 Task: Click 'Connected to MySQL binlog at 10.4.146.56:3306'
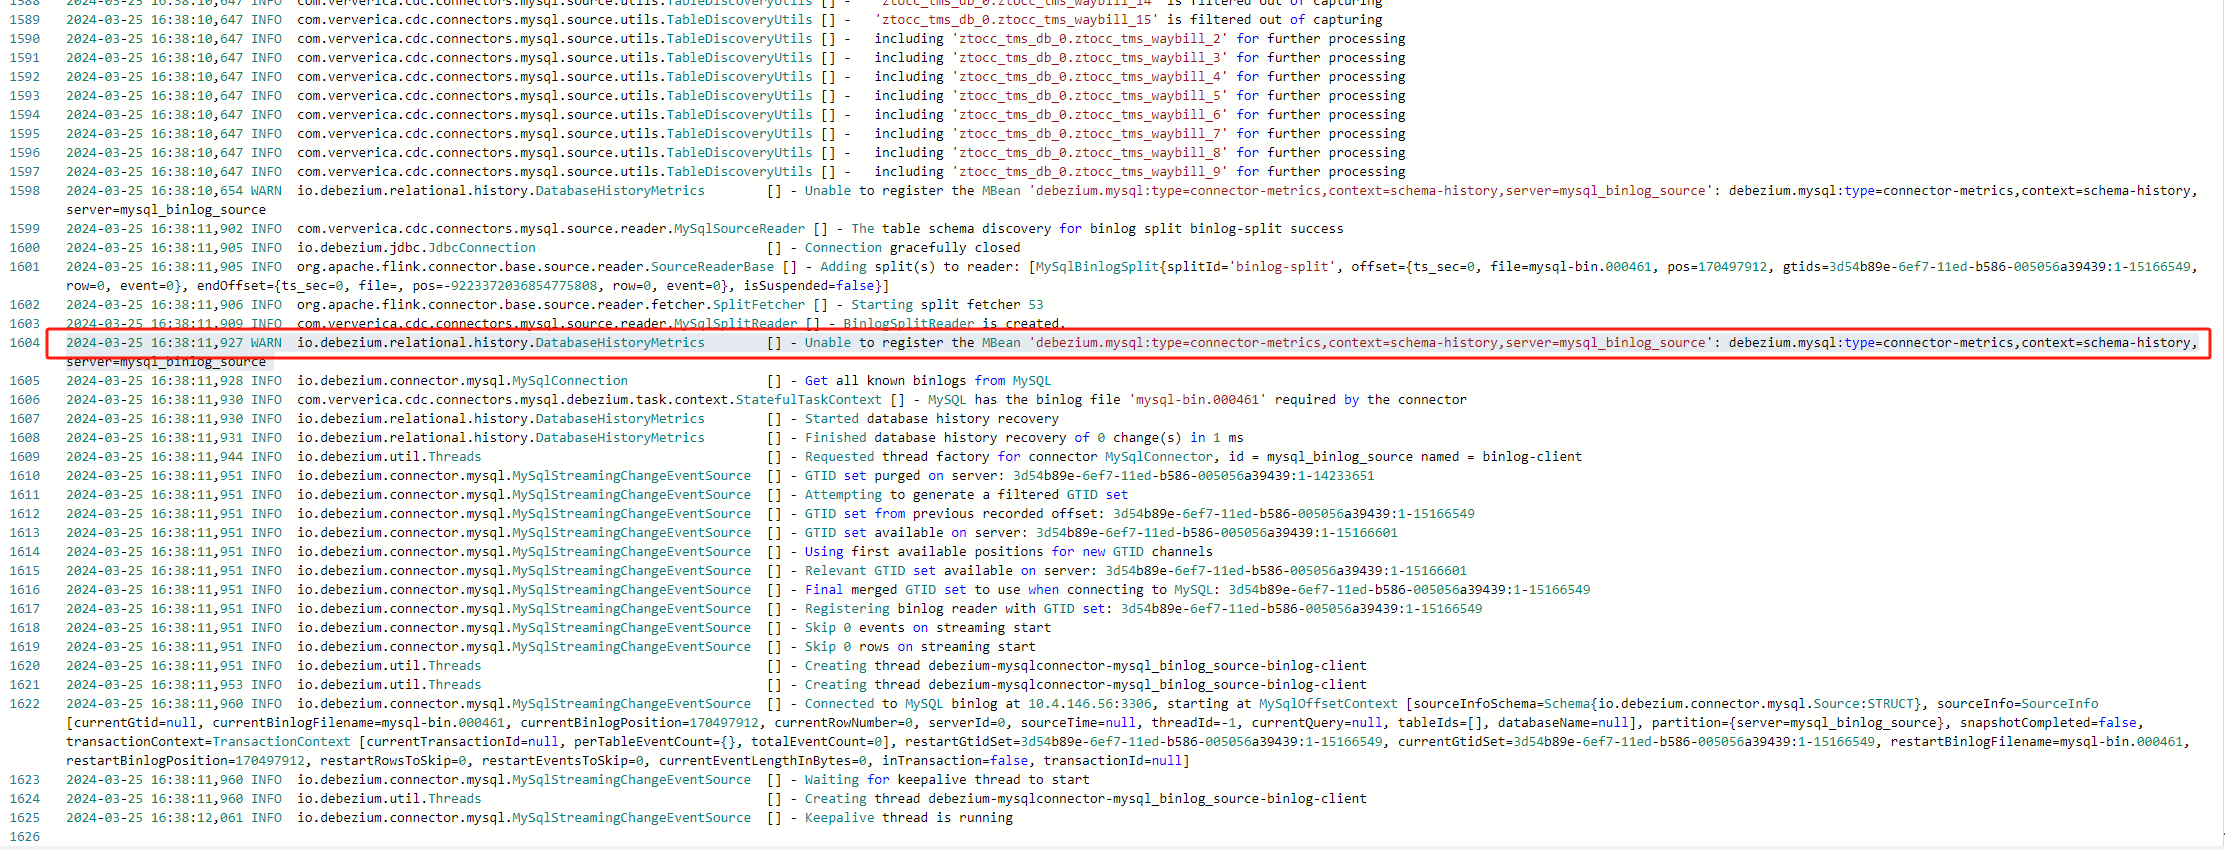pyautogui.click(x=979, y=704)
